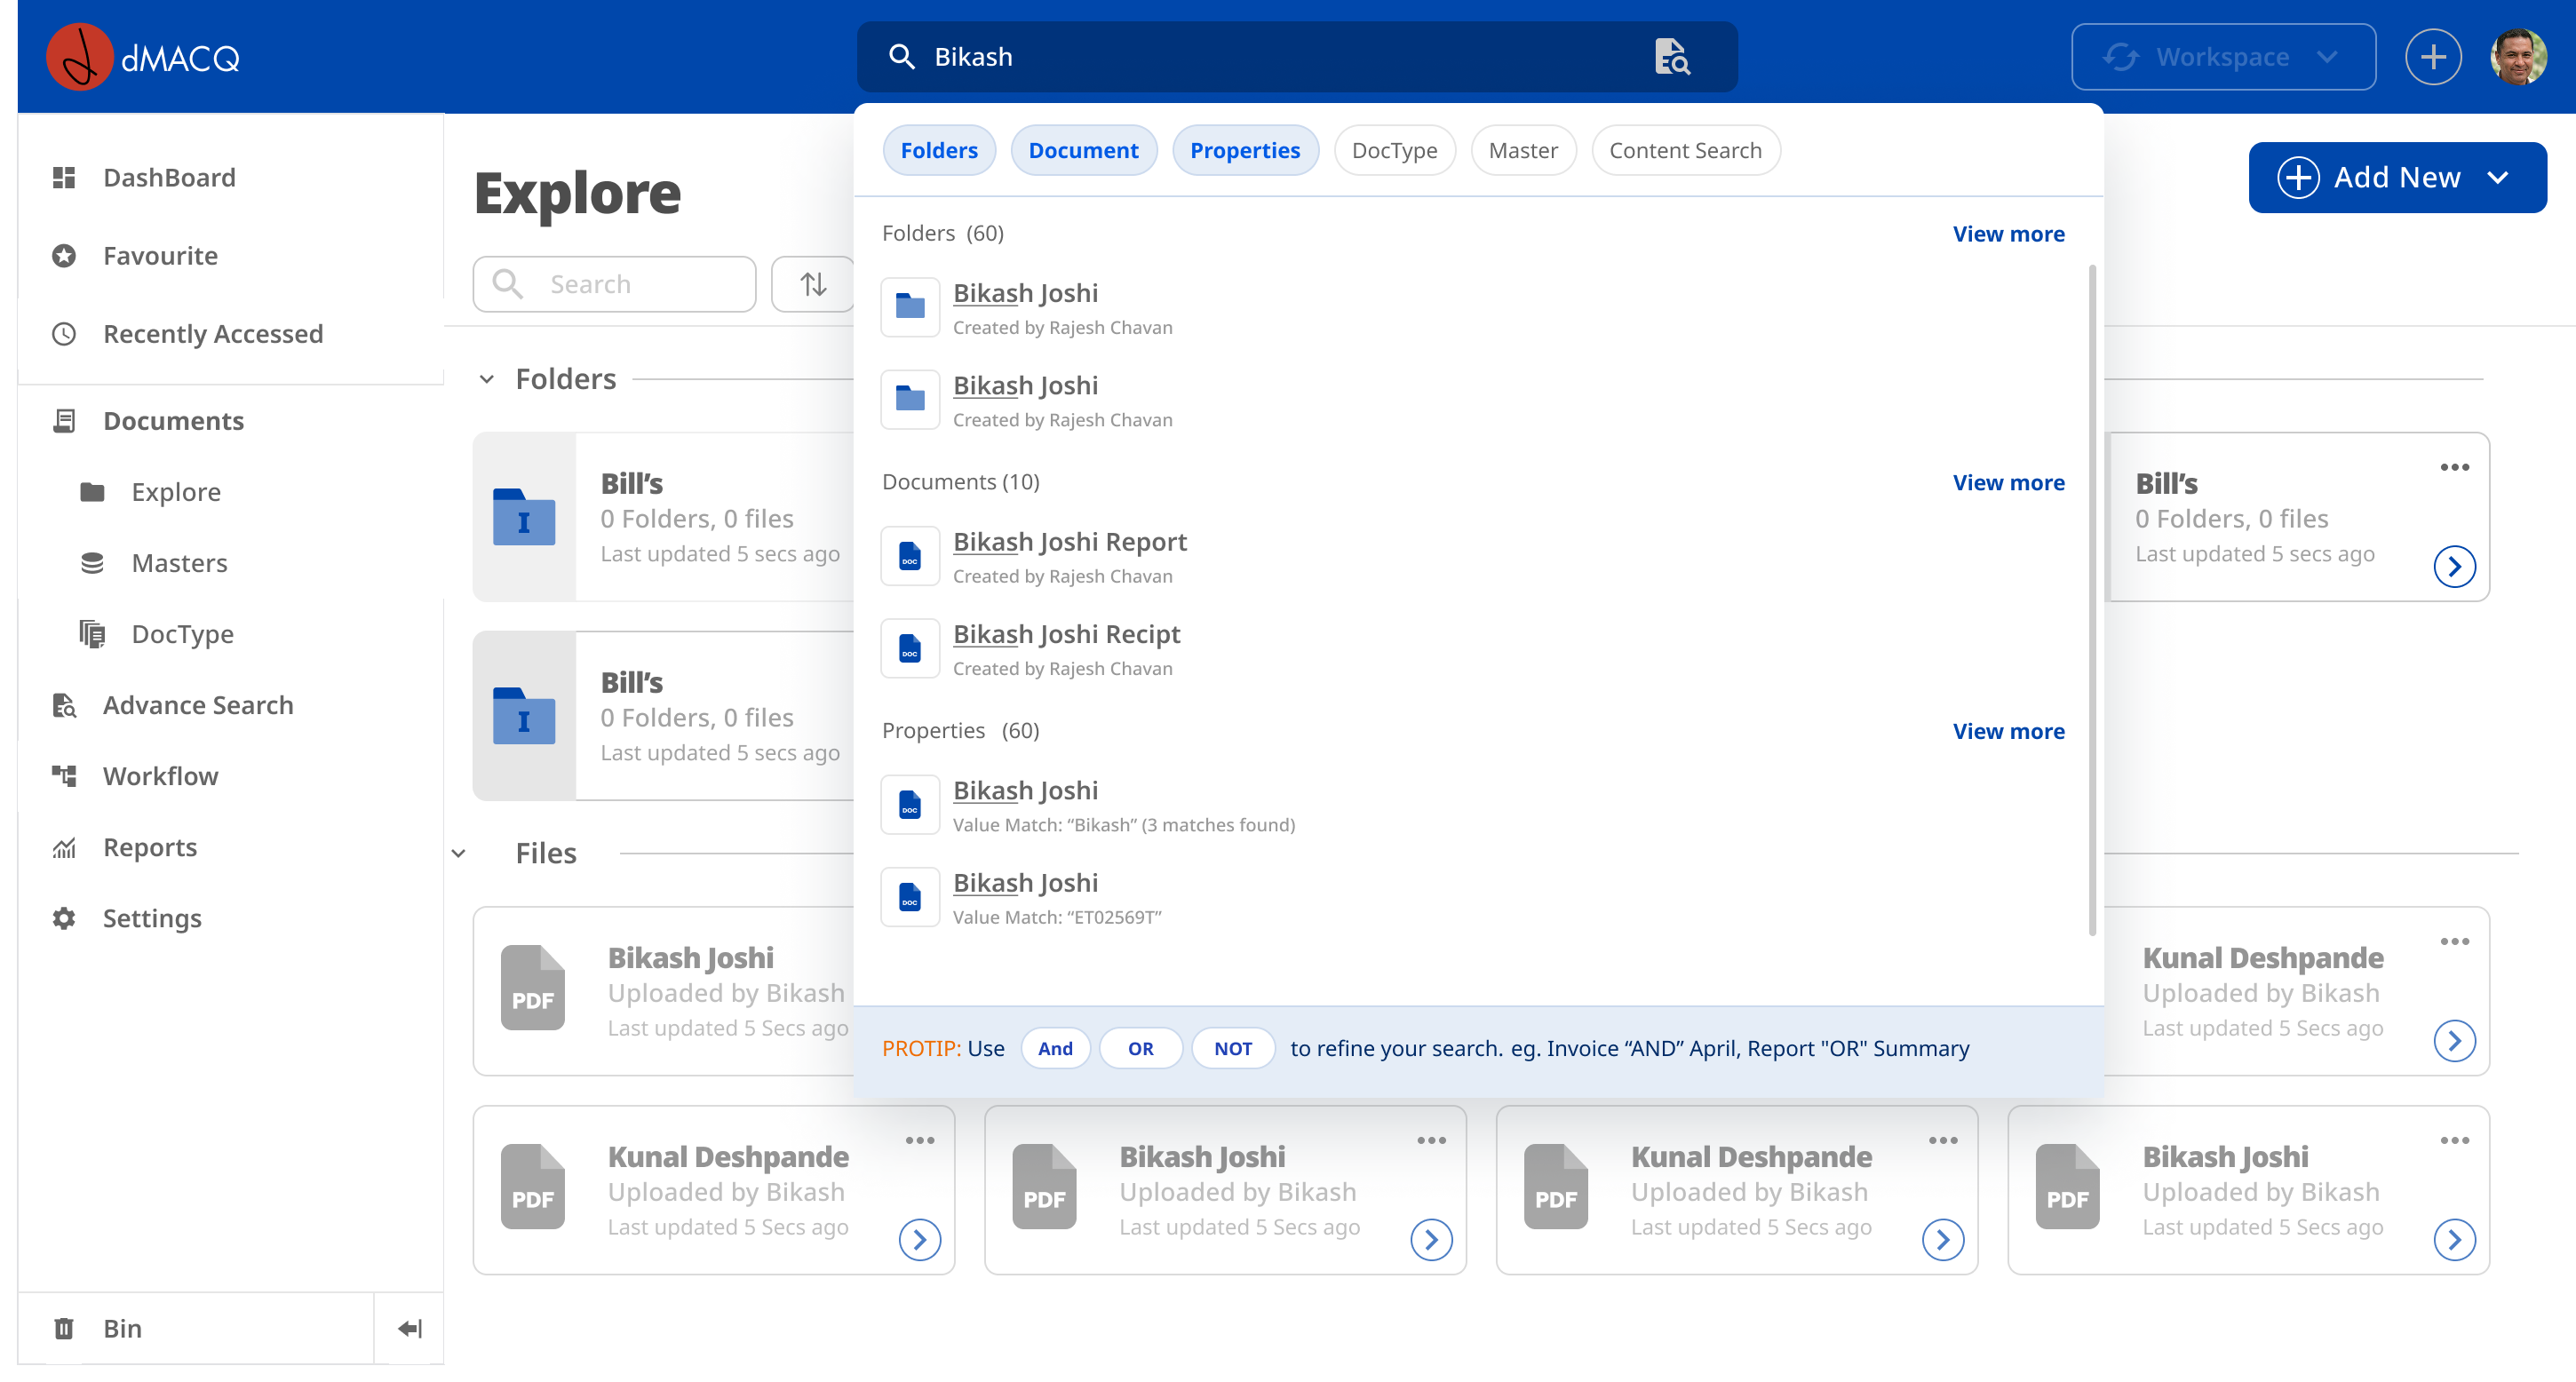Enable the DocType filter chip
Screen dimensions: 2576x1382
click(1394, 151)
